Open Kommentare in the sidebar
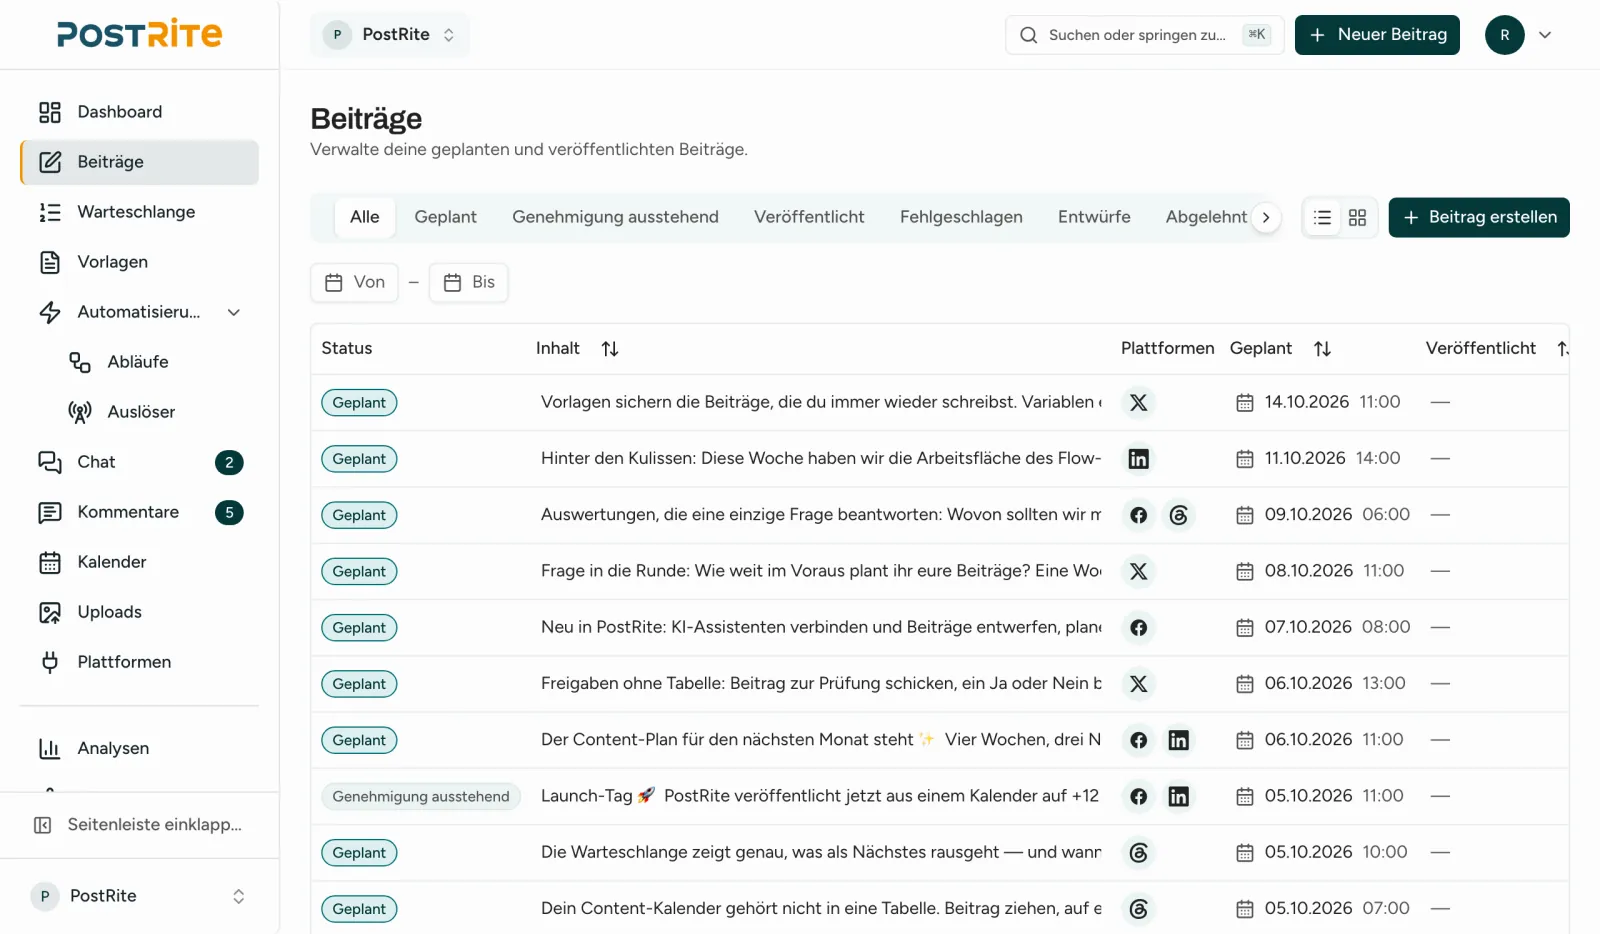 [139, 512]
